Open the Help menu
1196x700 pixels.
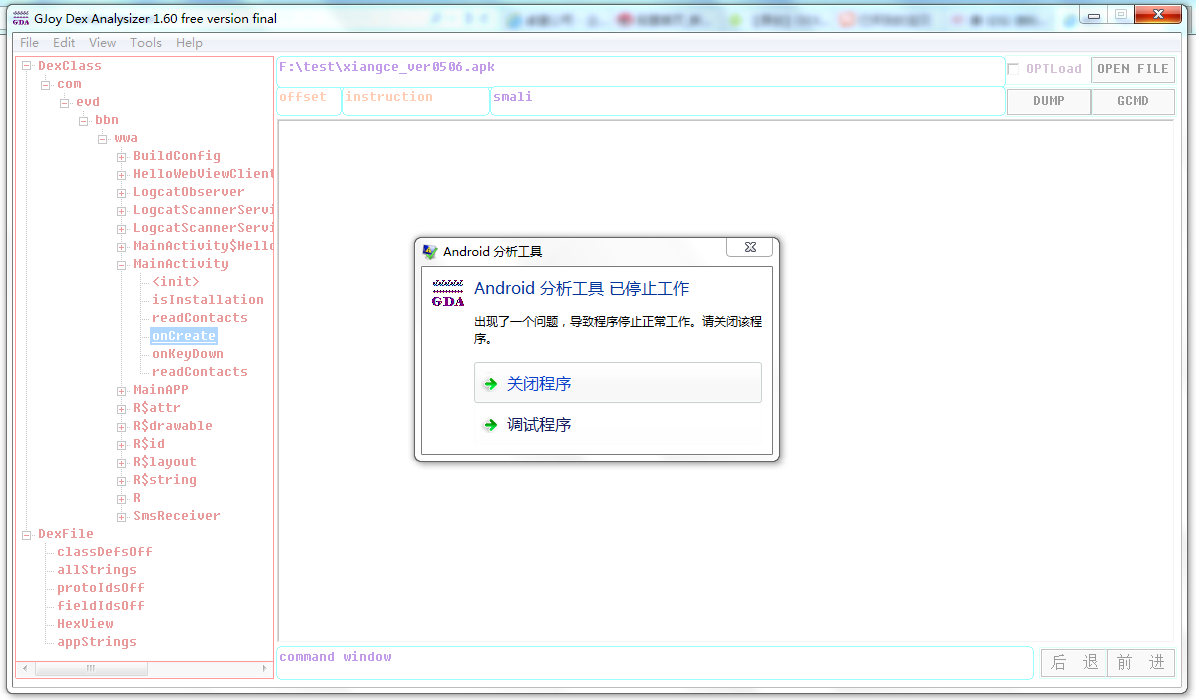point(189,43)
